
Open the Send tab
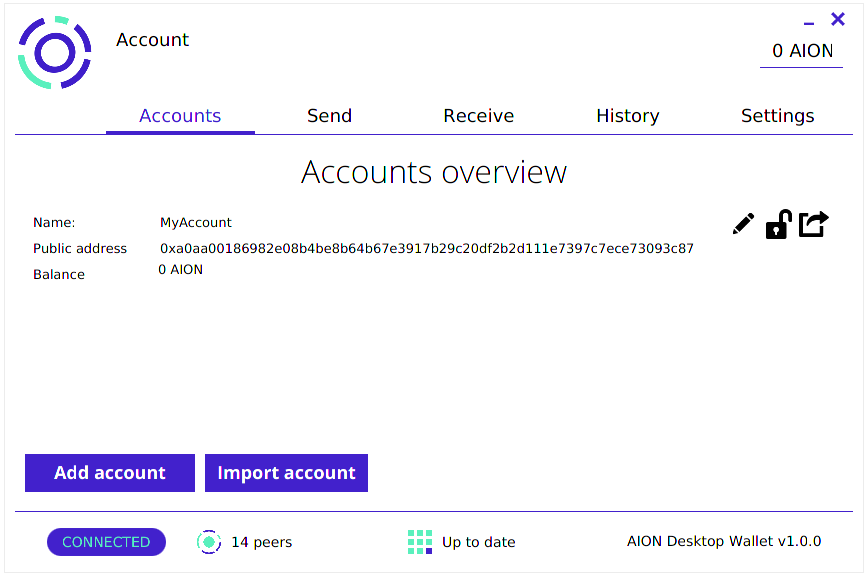[x=329, y=116]
